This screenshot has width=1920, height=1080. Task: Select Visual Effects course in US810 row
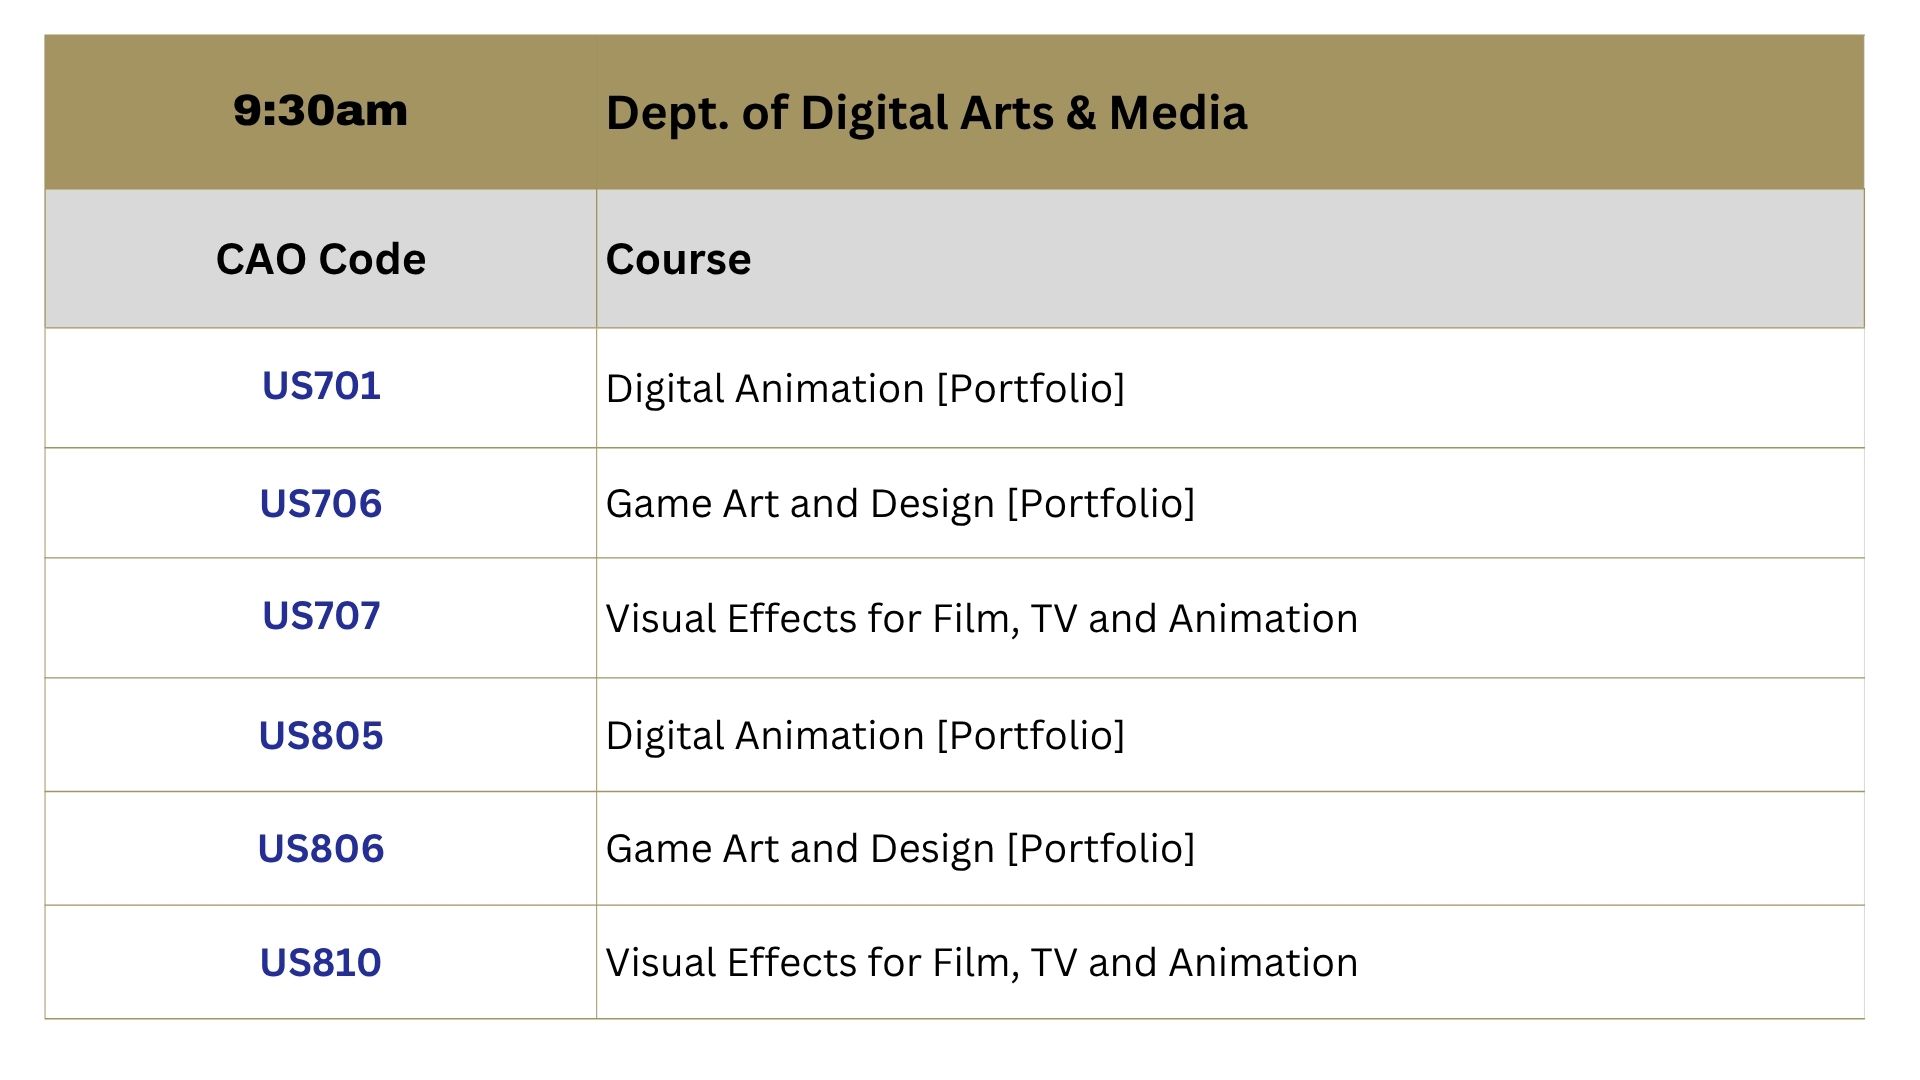pos(982,963)
